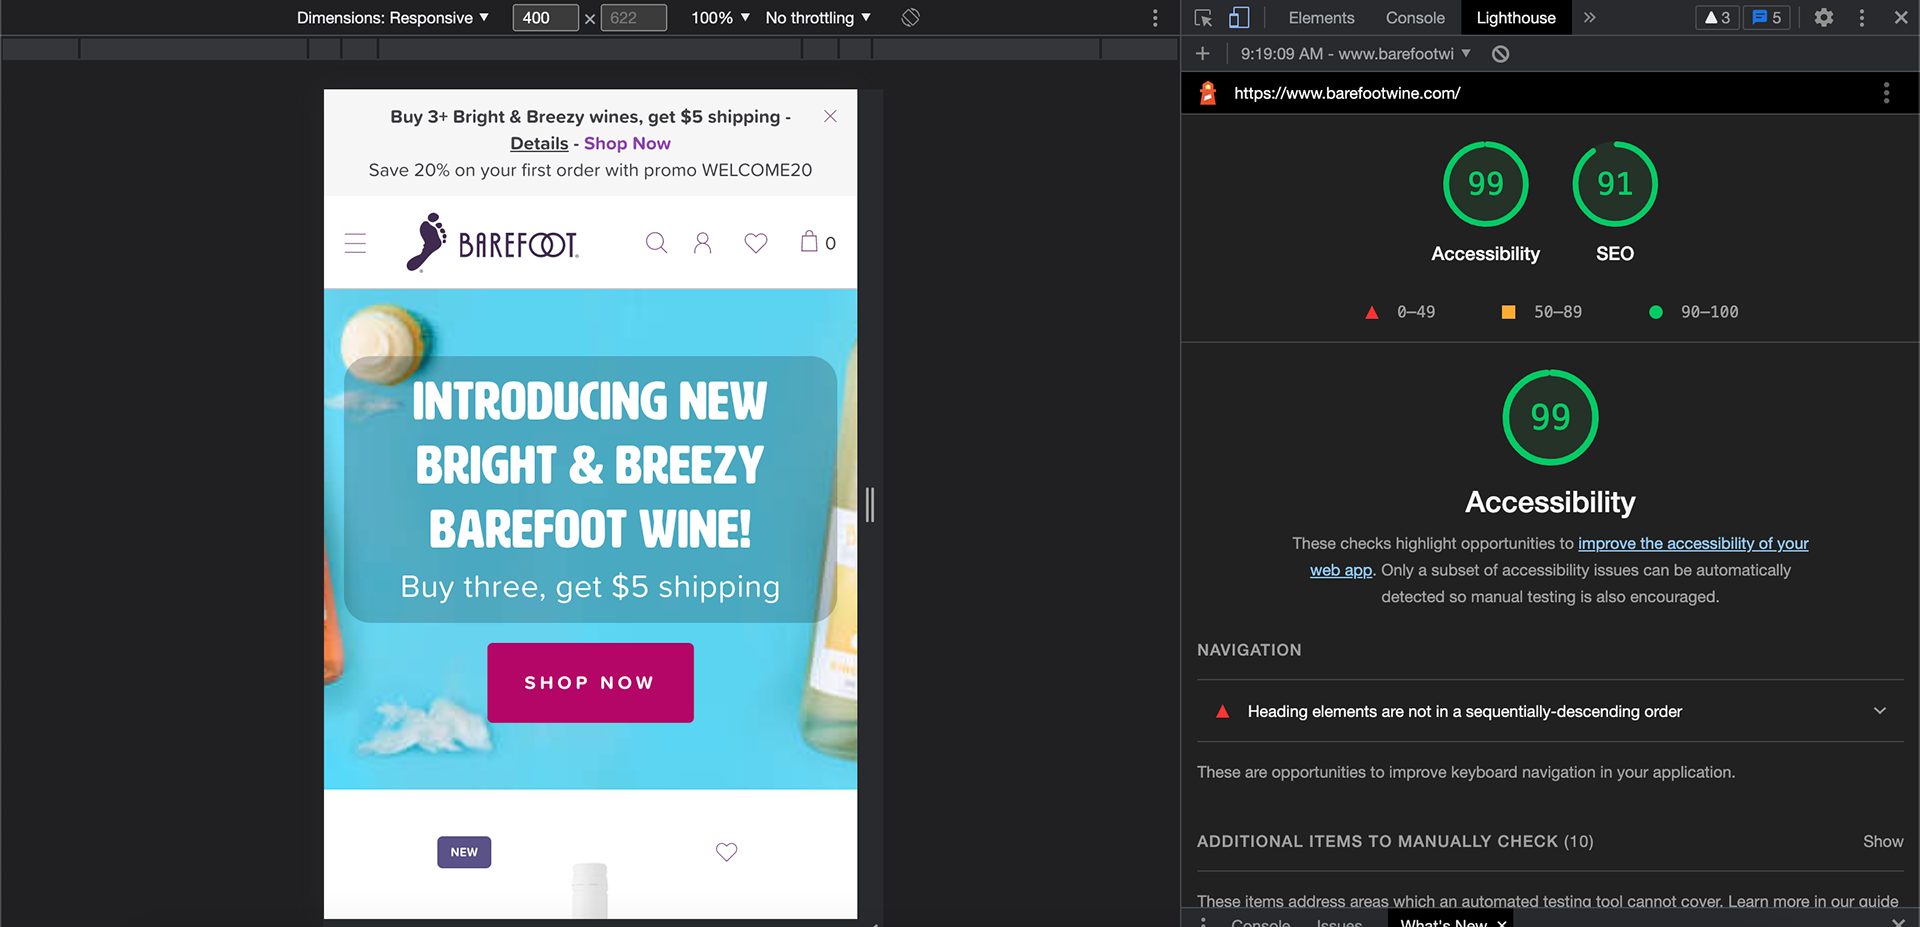This screenshot has height=927, width=1920.
Task: Click the viewport height field
Action: tap(633, 18)
